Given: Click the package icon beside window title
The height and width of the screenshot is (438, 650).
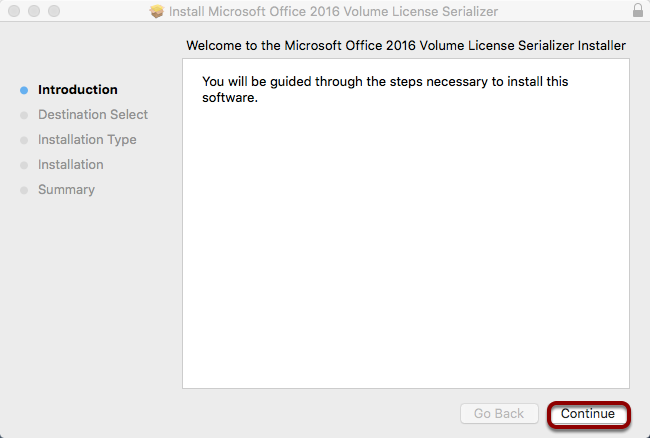Looking at the screenshot, I should tap(157, 11).
